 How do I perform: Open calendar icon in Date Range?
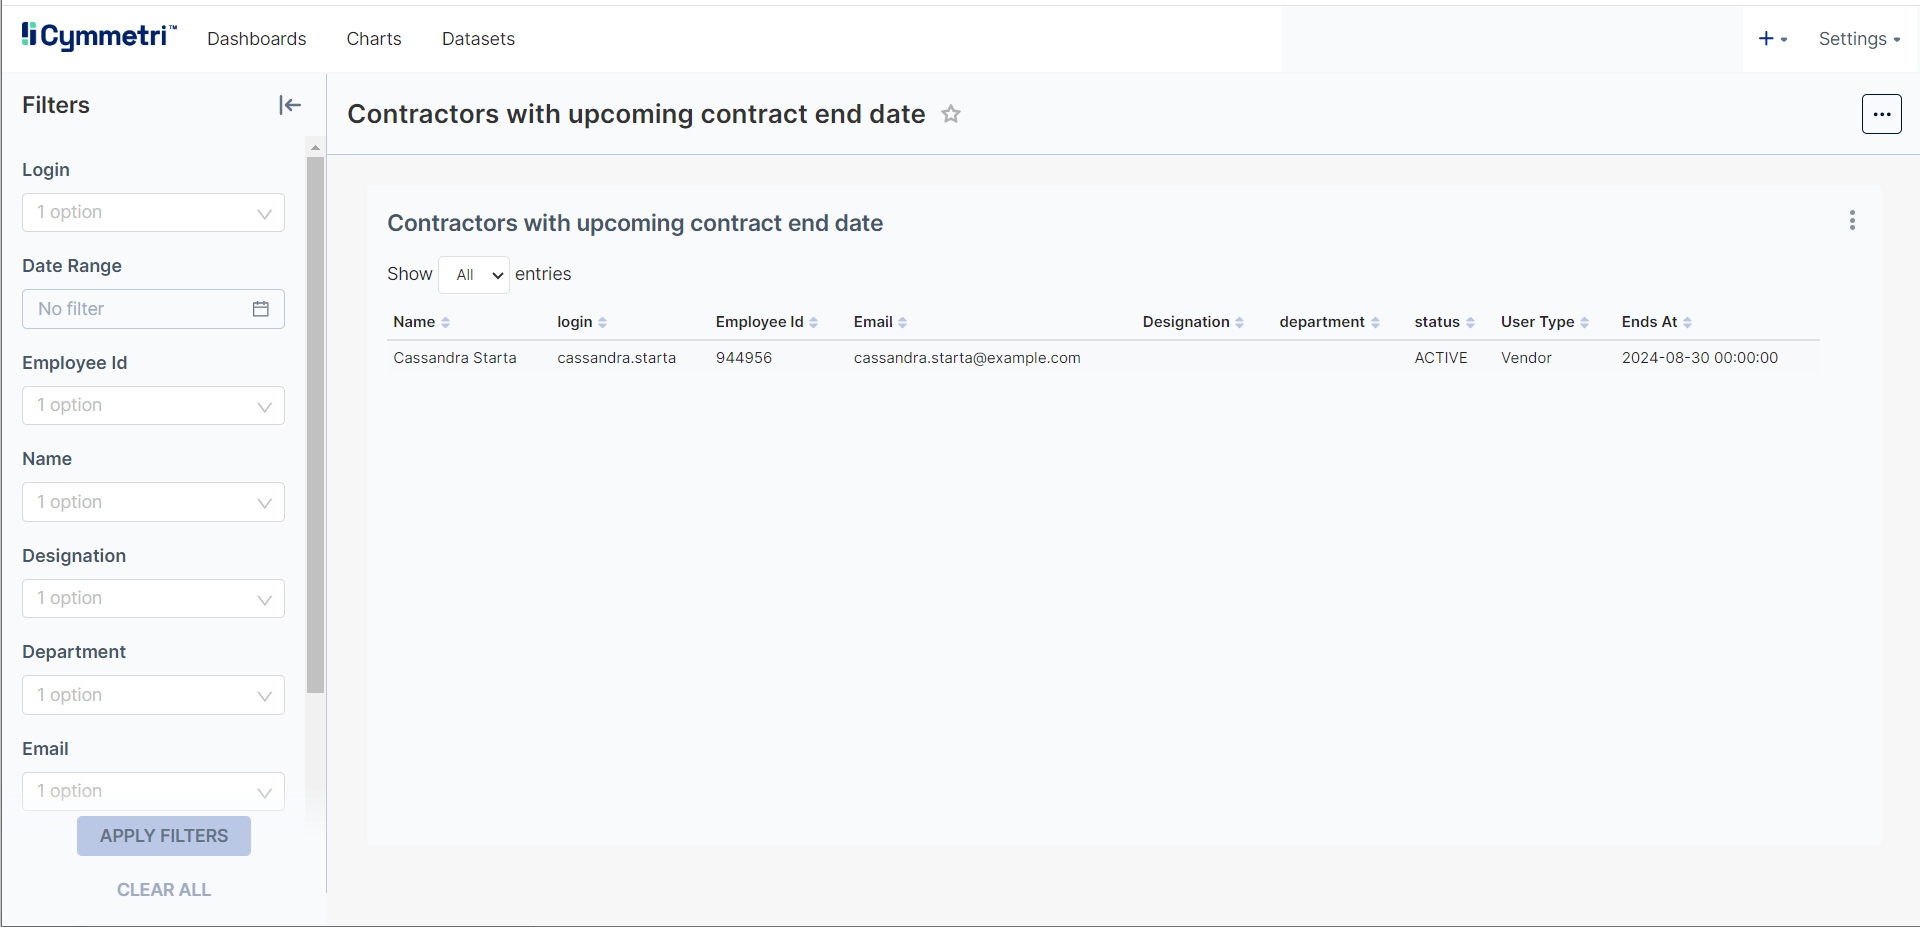pos(261,309)
